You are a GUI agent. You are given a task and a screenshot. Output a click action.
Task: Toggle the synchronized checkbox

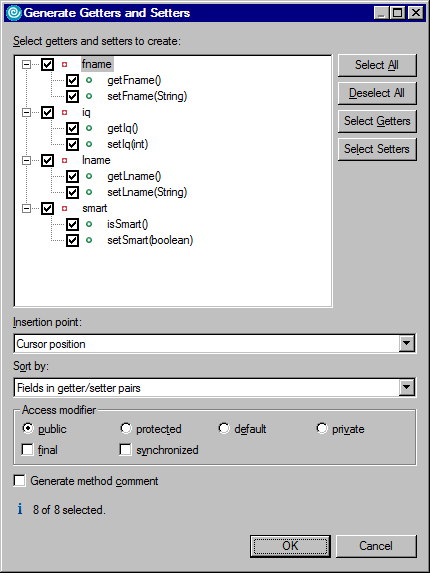coord(125,449)
